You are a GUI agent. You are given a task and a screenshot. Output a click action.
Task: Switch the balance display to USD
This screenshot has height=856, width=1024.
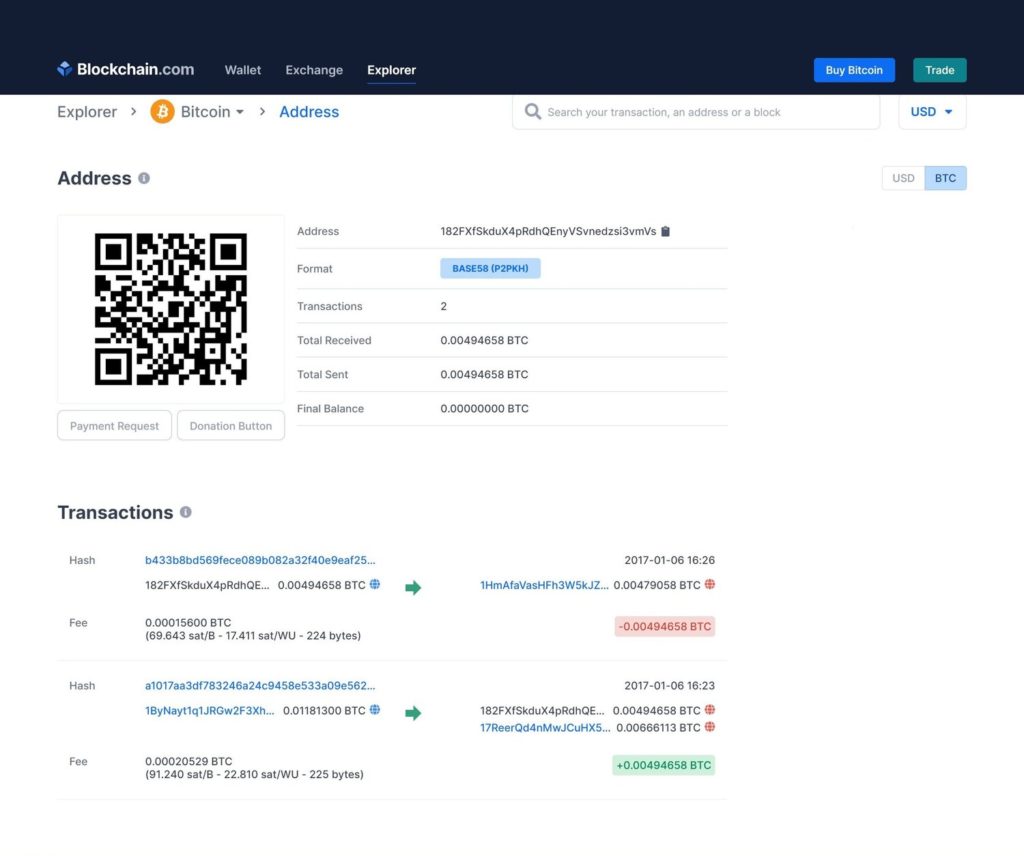point(903,178)
